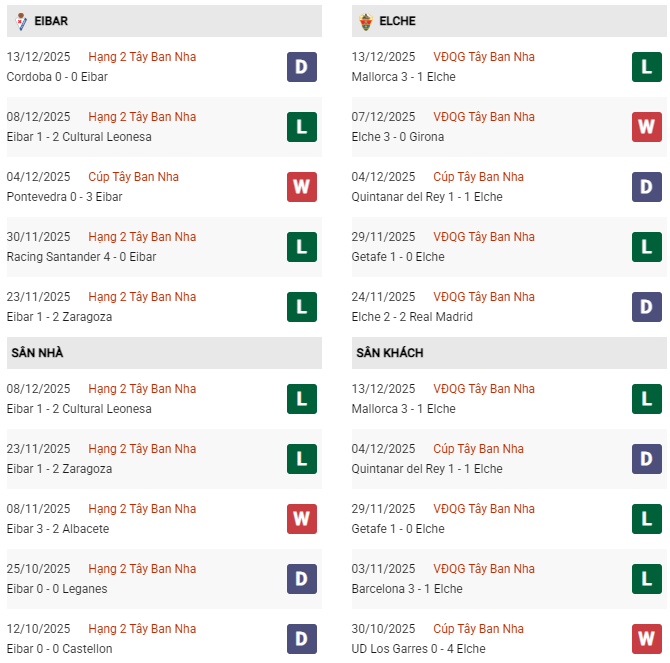Click the Elche club crest icon
670x663 pixels.
click(x=366, y=21)
